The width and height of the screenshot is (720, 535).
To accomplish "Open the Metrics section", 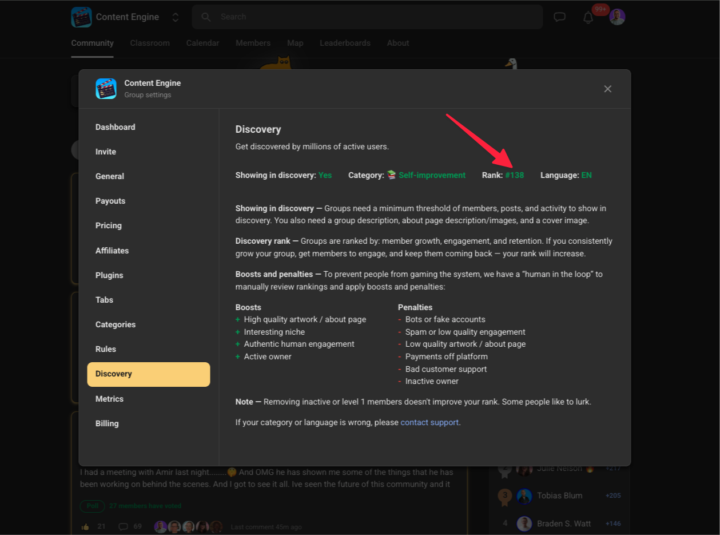I will click(x=109, y=399).
